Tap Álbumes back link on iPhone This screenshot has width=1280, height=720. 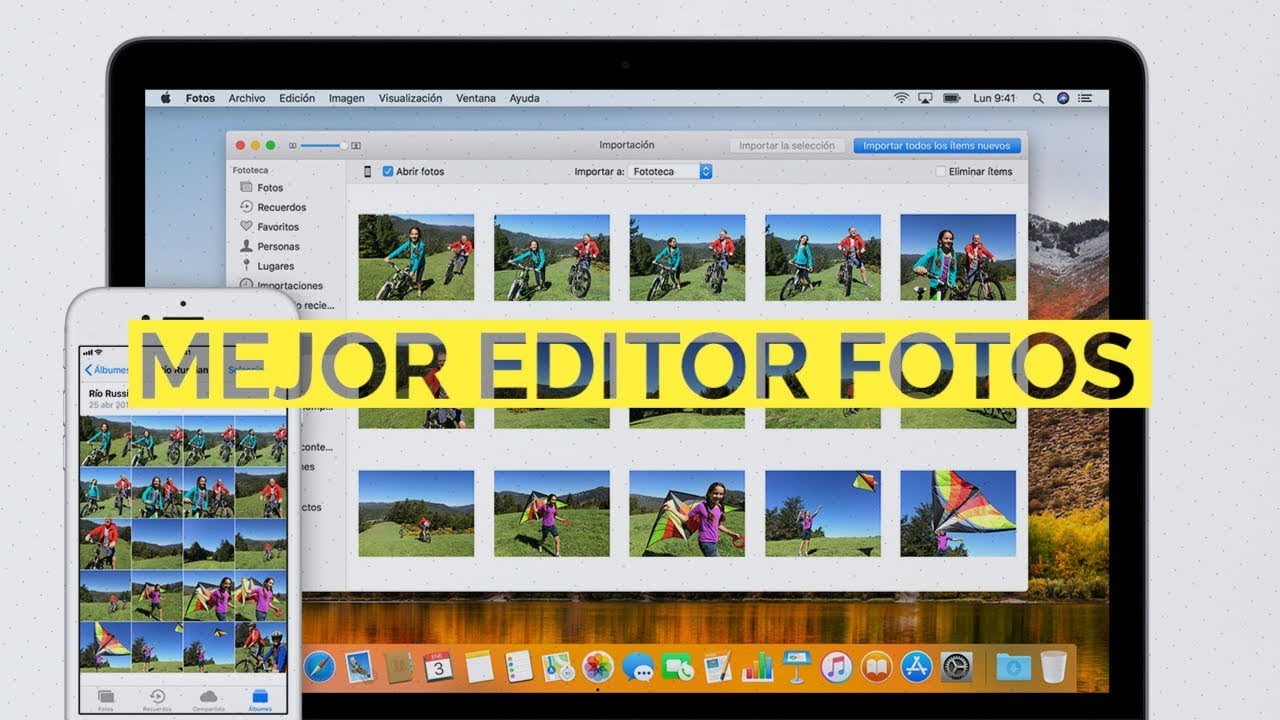tap(108, 370)
